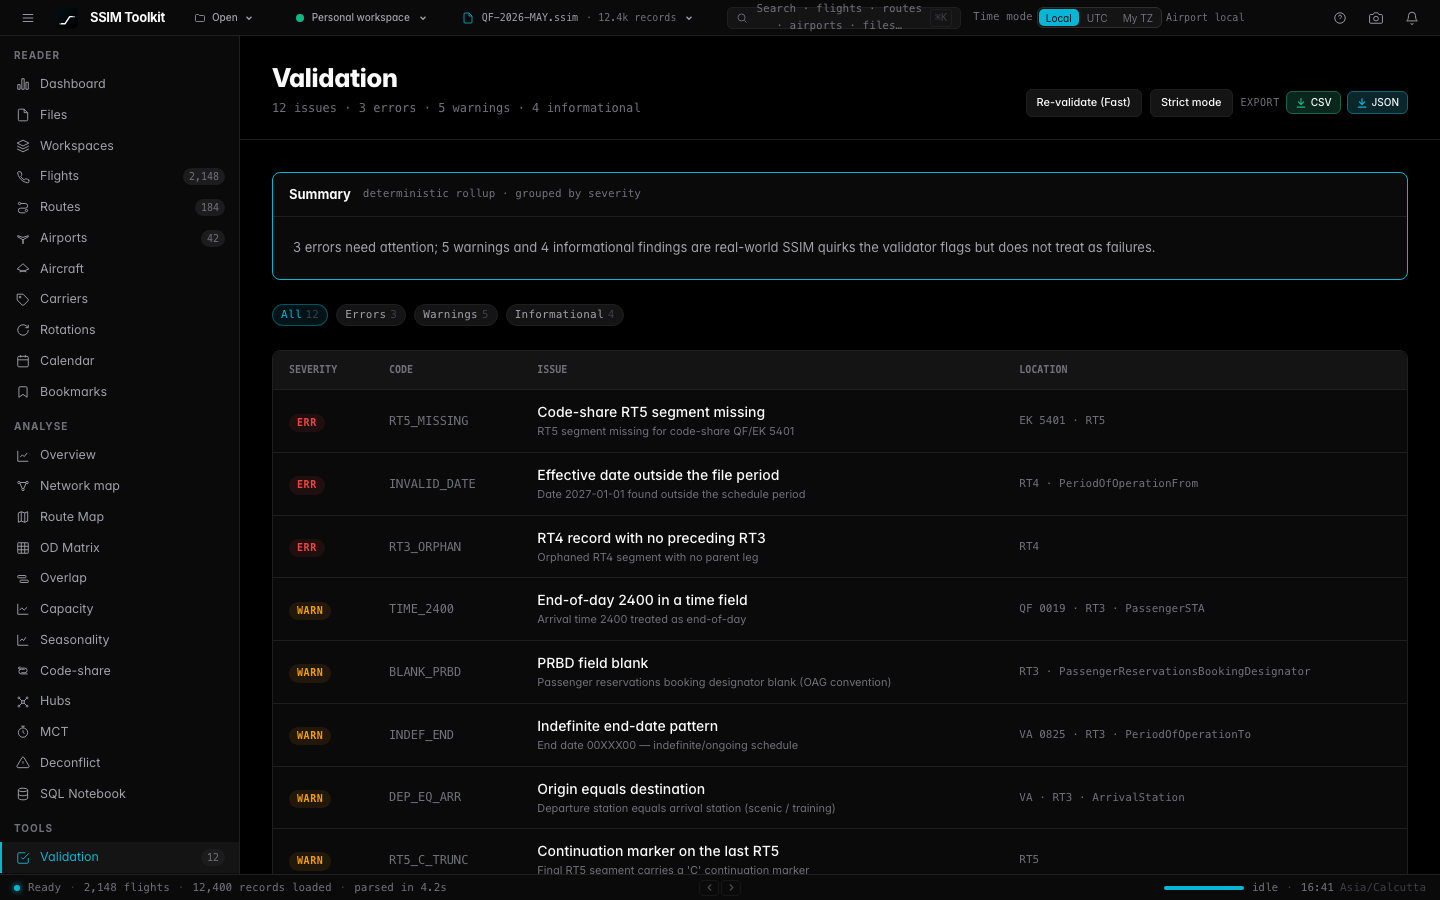Image resolution: width=1440 pixels, height=900 pixels.
Task: Click the BLANK_PRBD code cell
Action: (425, 672)
